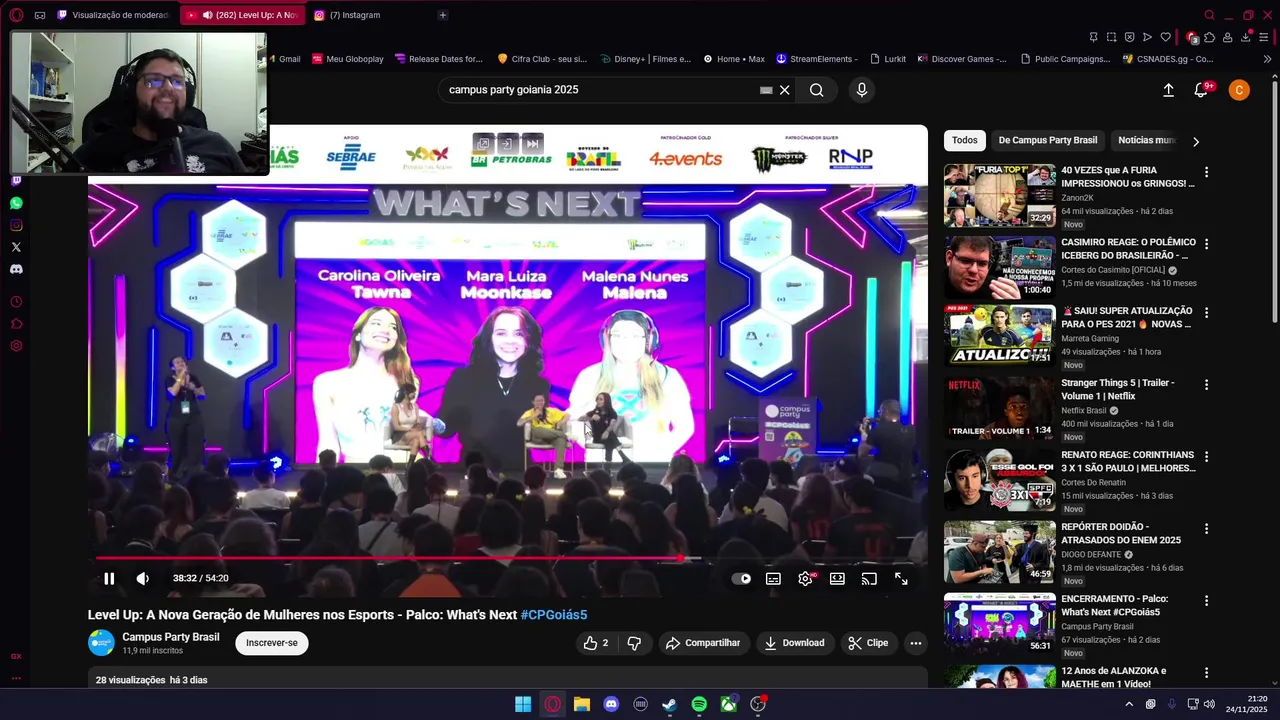Open Twitch in the Opera sidebar
Image resolution: width=1280 pixels, height=720 pixels.
click(x=16, y=181)
